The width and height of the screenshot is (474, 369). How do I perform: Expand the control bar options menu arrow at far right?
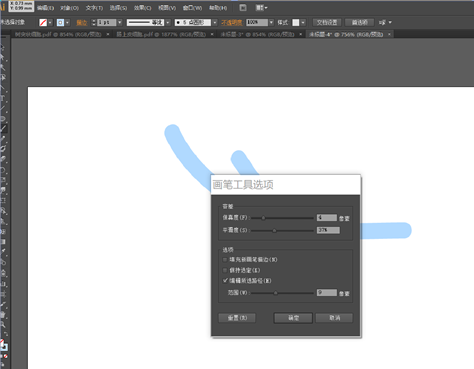pos(390,22)
